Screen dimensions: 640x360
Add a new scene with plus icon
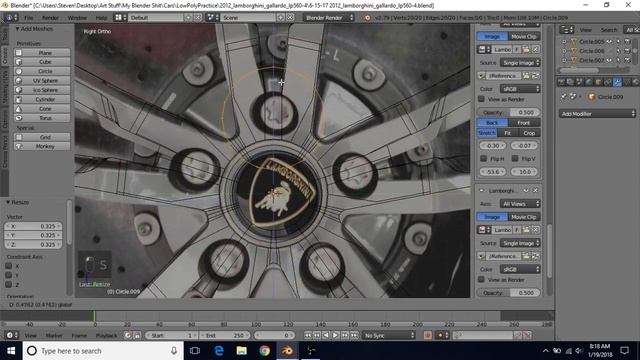(281, 18)
